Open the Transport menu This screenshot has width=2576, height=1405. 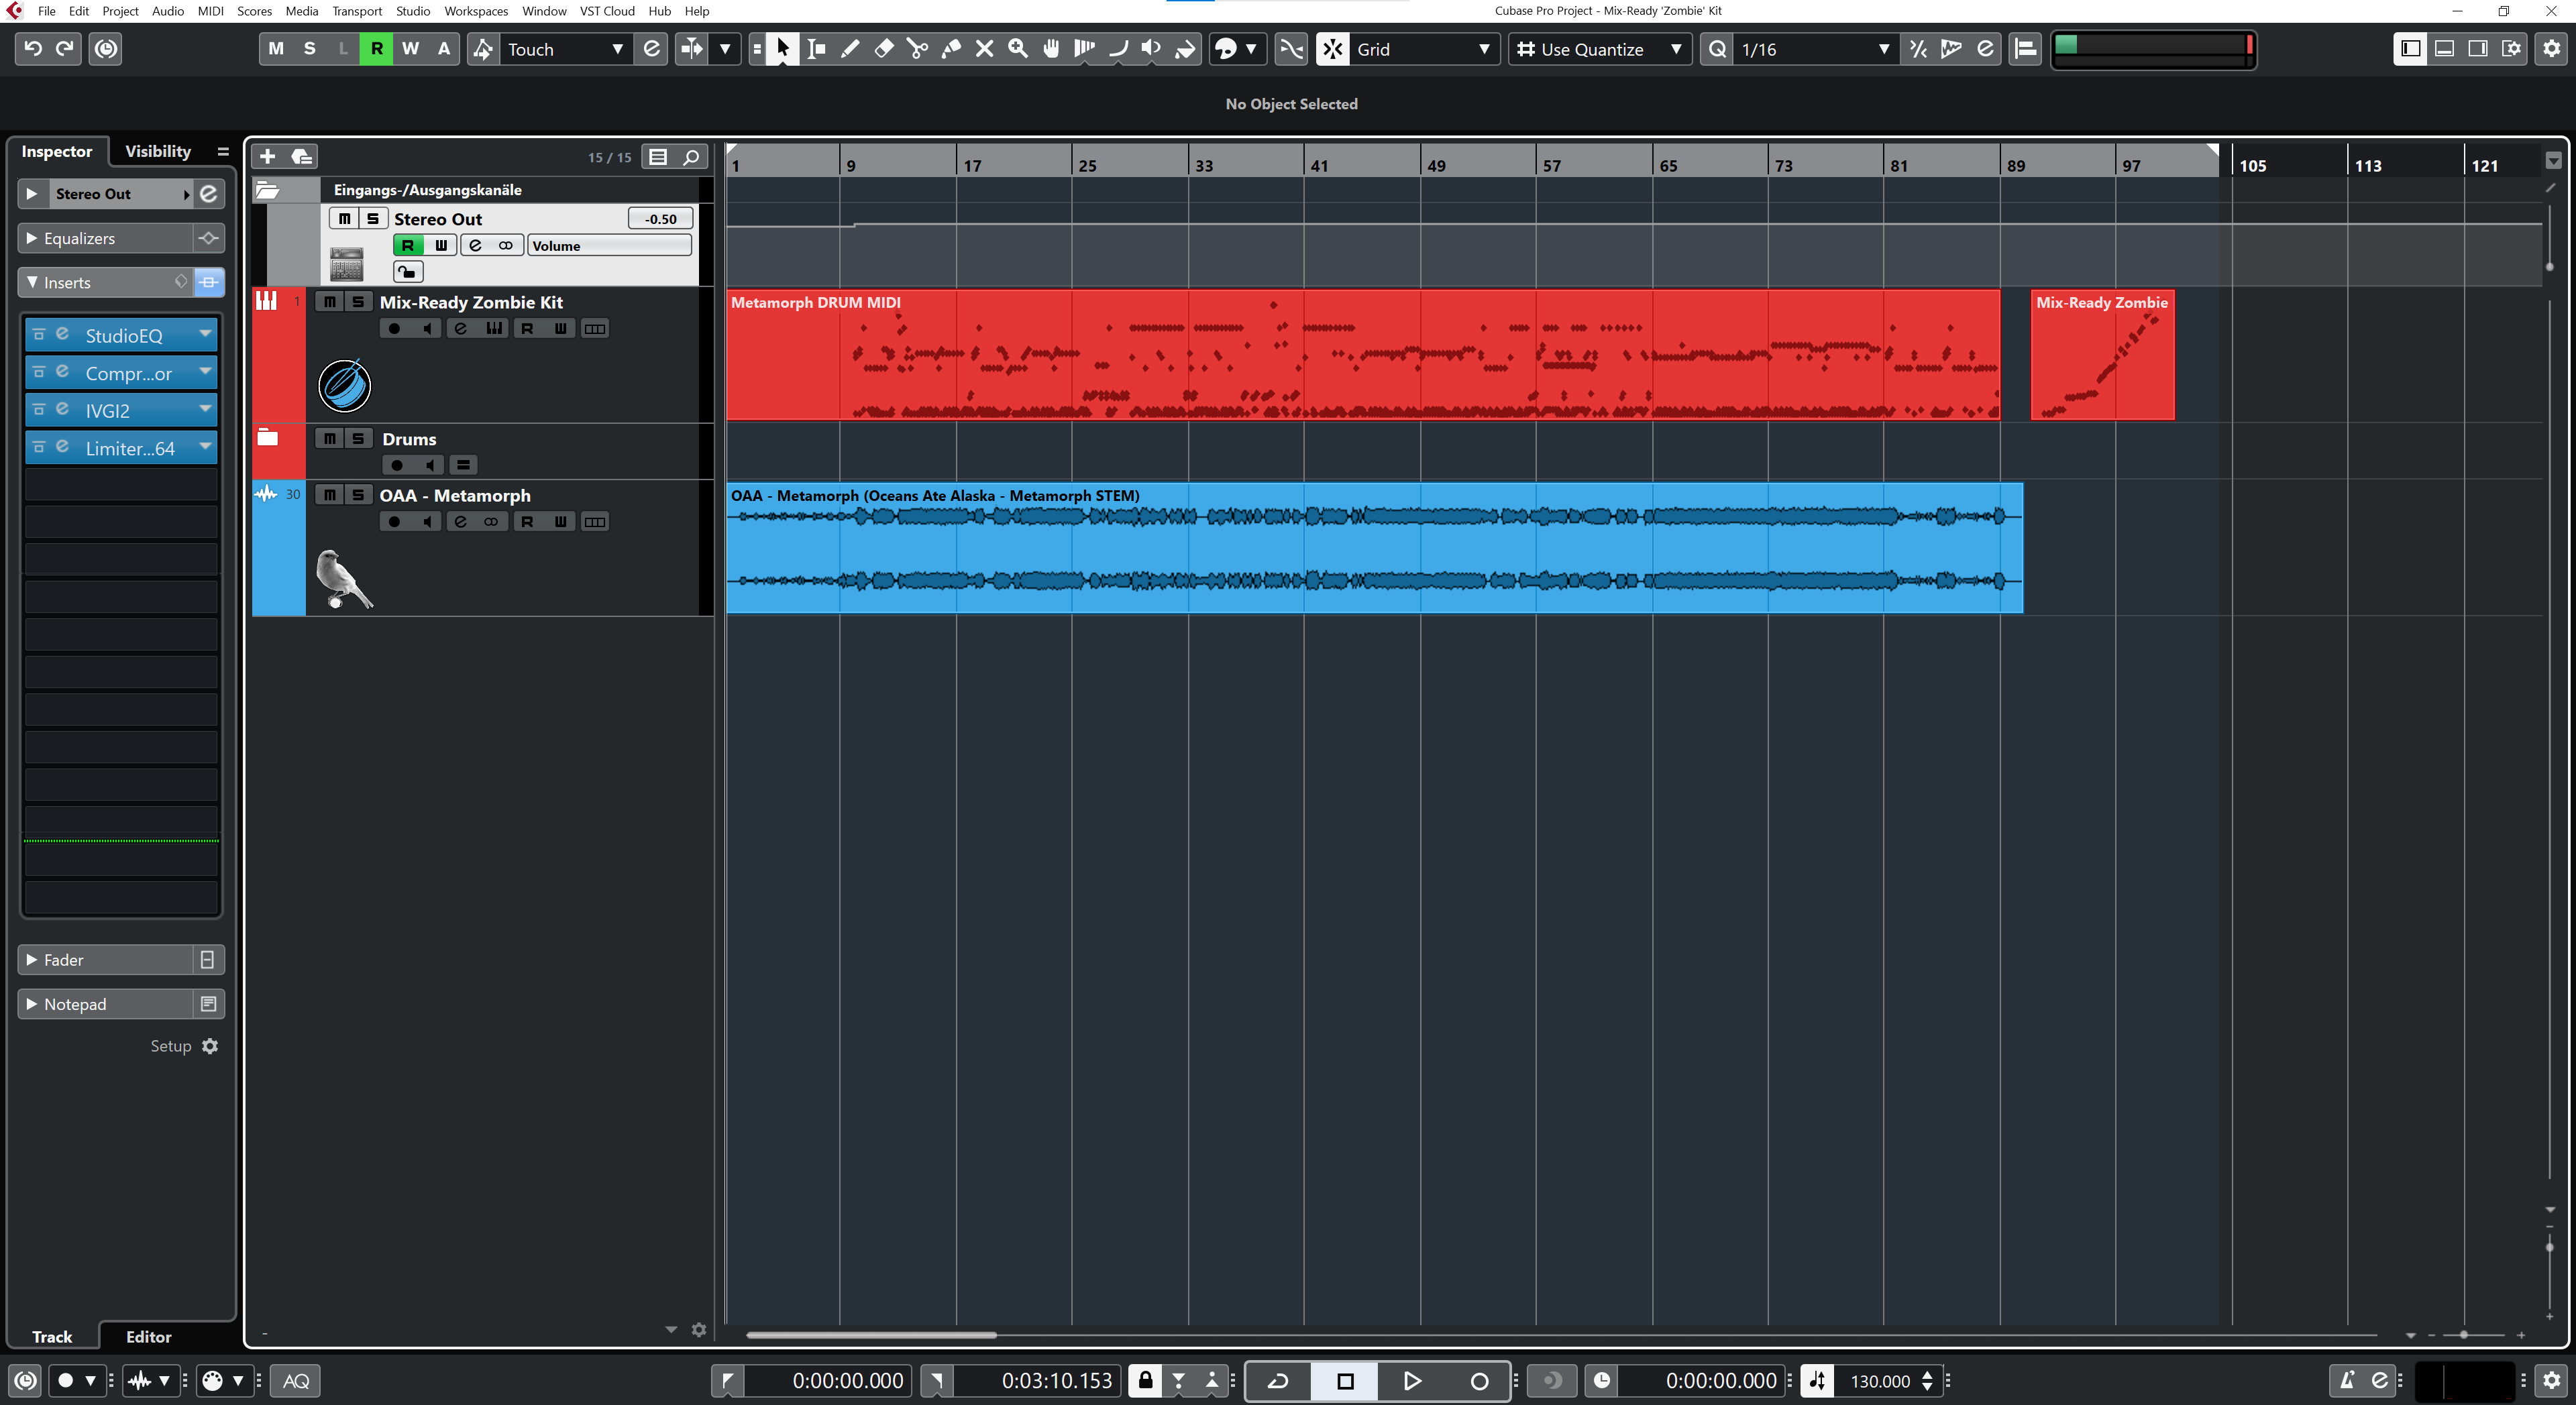point(357,11)
